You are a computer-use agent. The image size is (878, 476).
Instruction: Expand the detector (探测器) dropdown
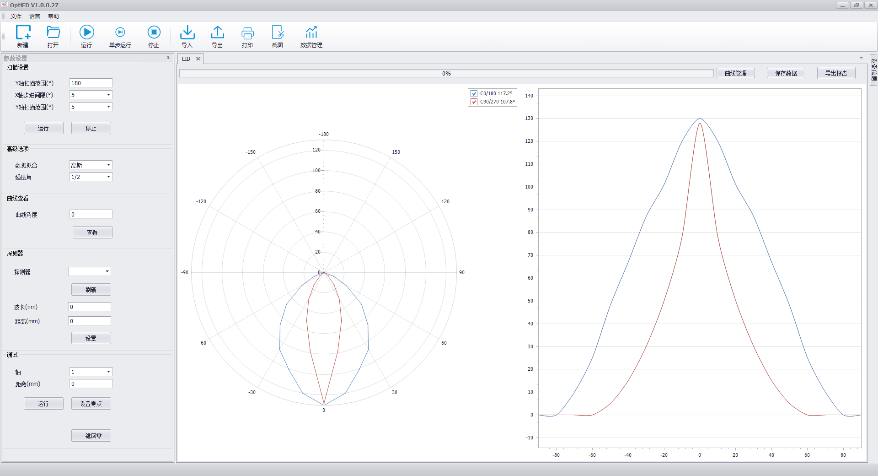point(90,271)
